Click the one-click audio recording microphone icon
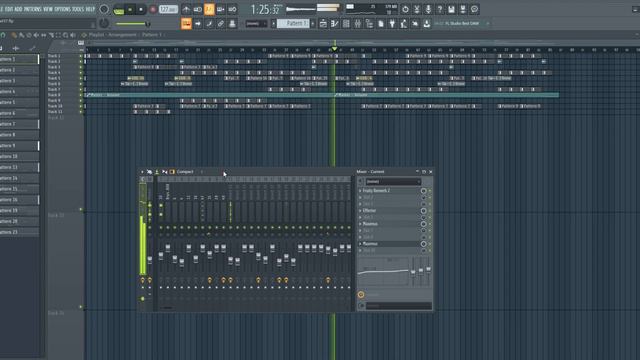The height and width of the screenshot is (360, 640). (x=428, y=9)
